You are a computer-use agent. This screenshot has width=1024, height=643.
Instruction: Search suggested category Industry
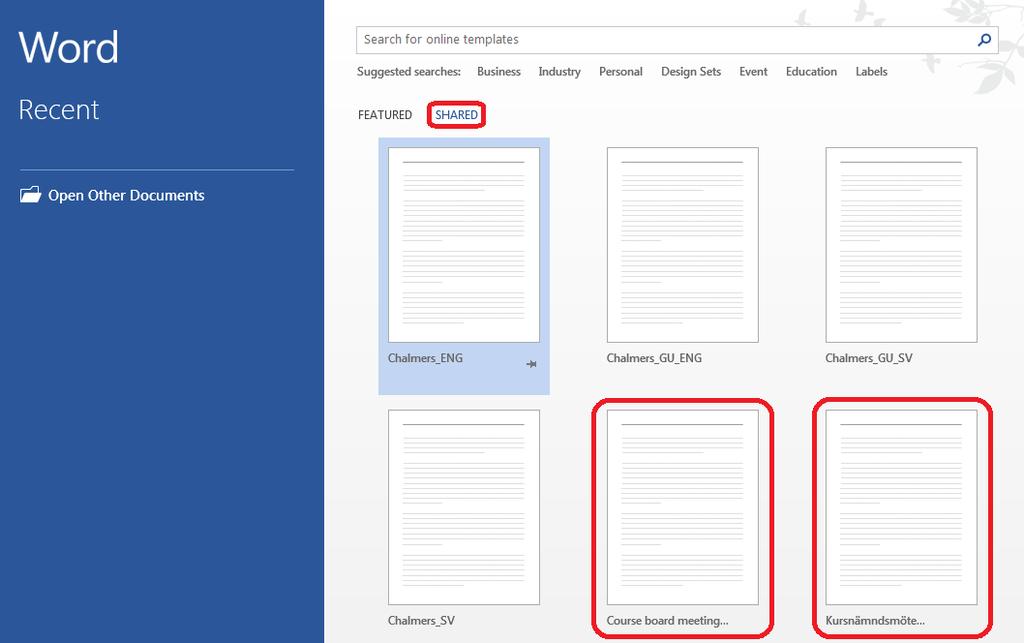[559, 72]
